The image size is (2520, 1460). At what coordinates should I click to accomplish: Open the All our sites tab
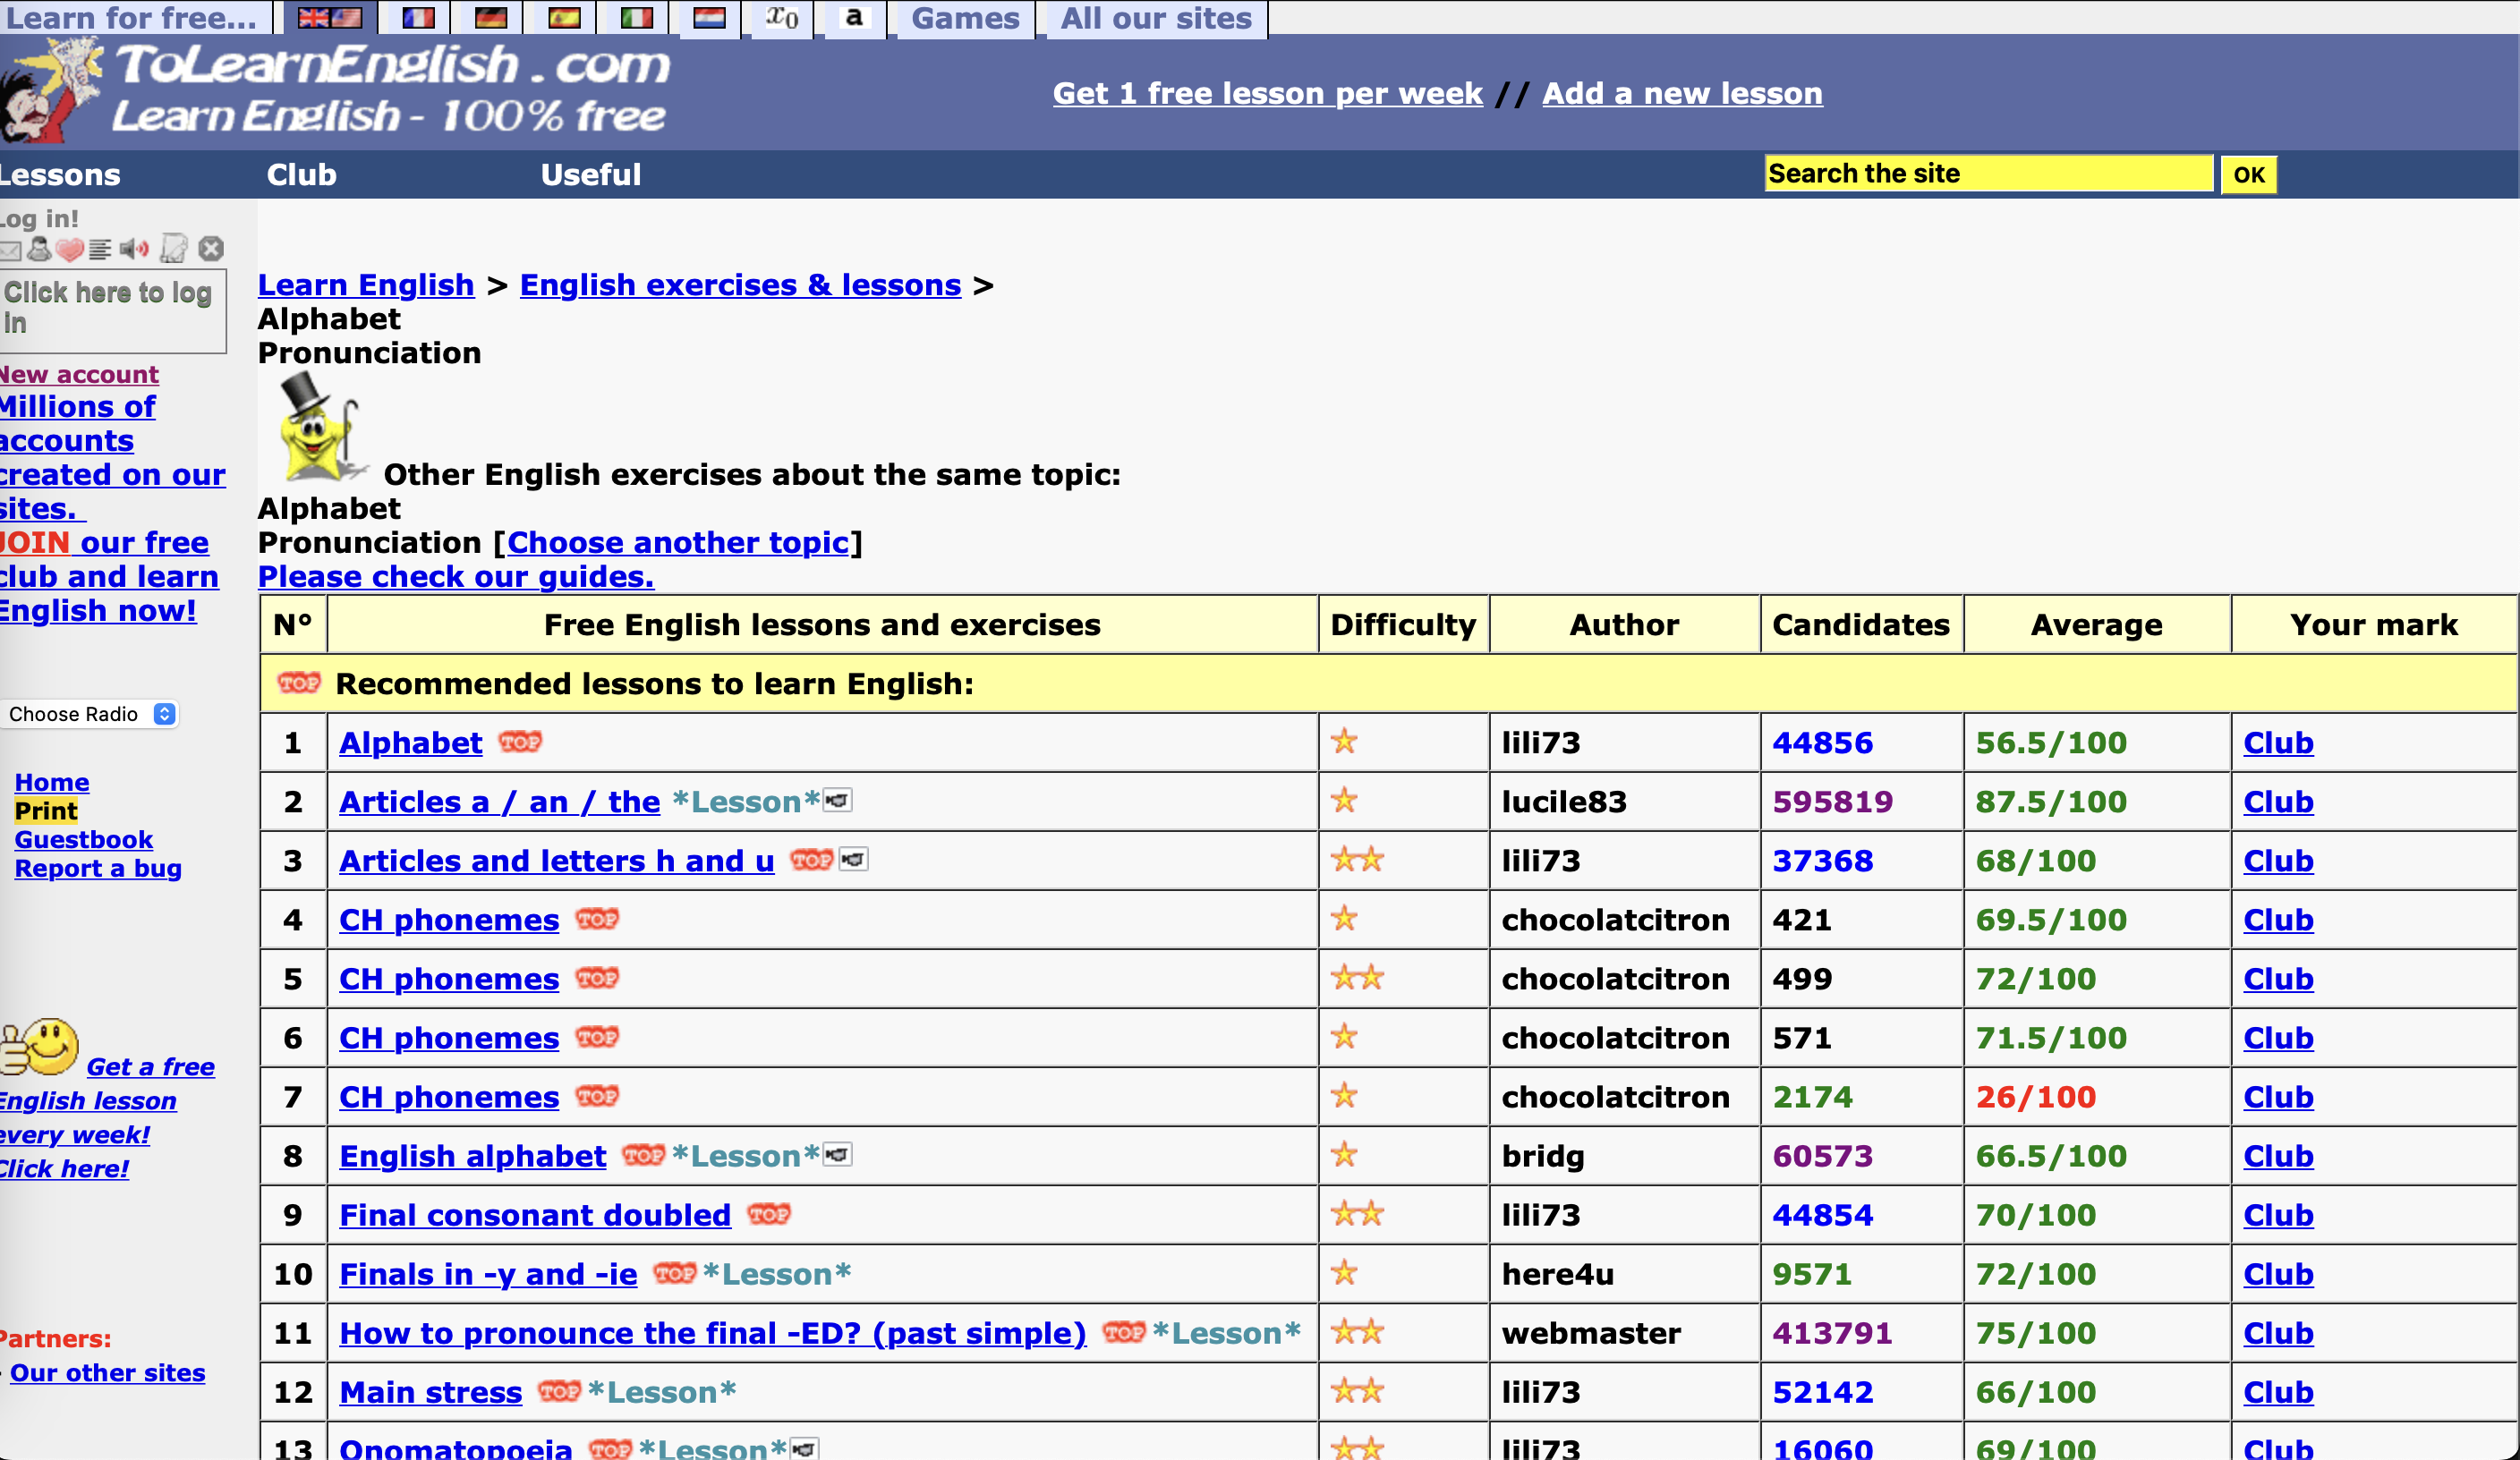tap(1156, 18)
